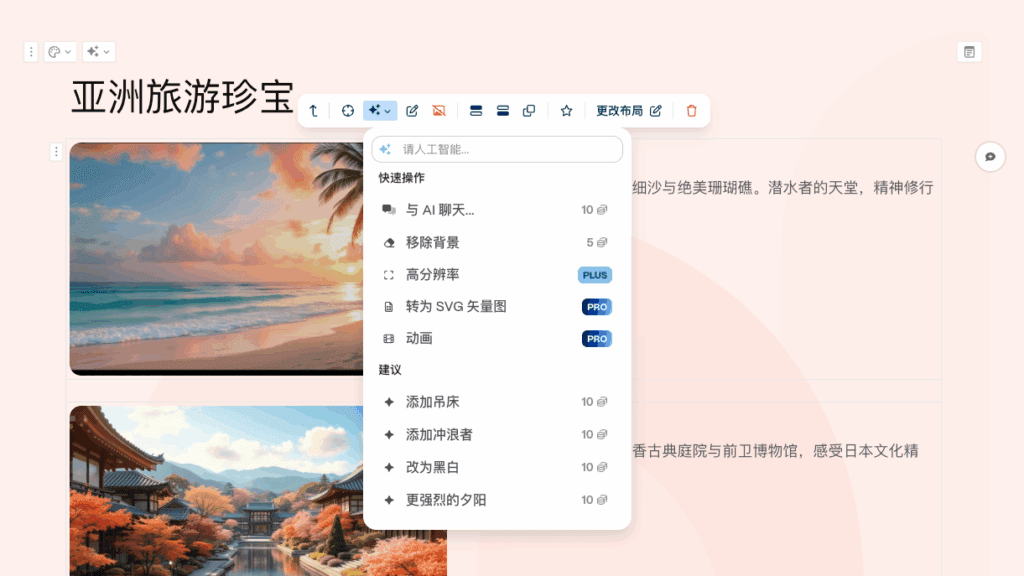This screenshot has width=1024, height=576.
Task: Select the beach sunset image
Action: pyautogui.click(x=216, y=259)
